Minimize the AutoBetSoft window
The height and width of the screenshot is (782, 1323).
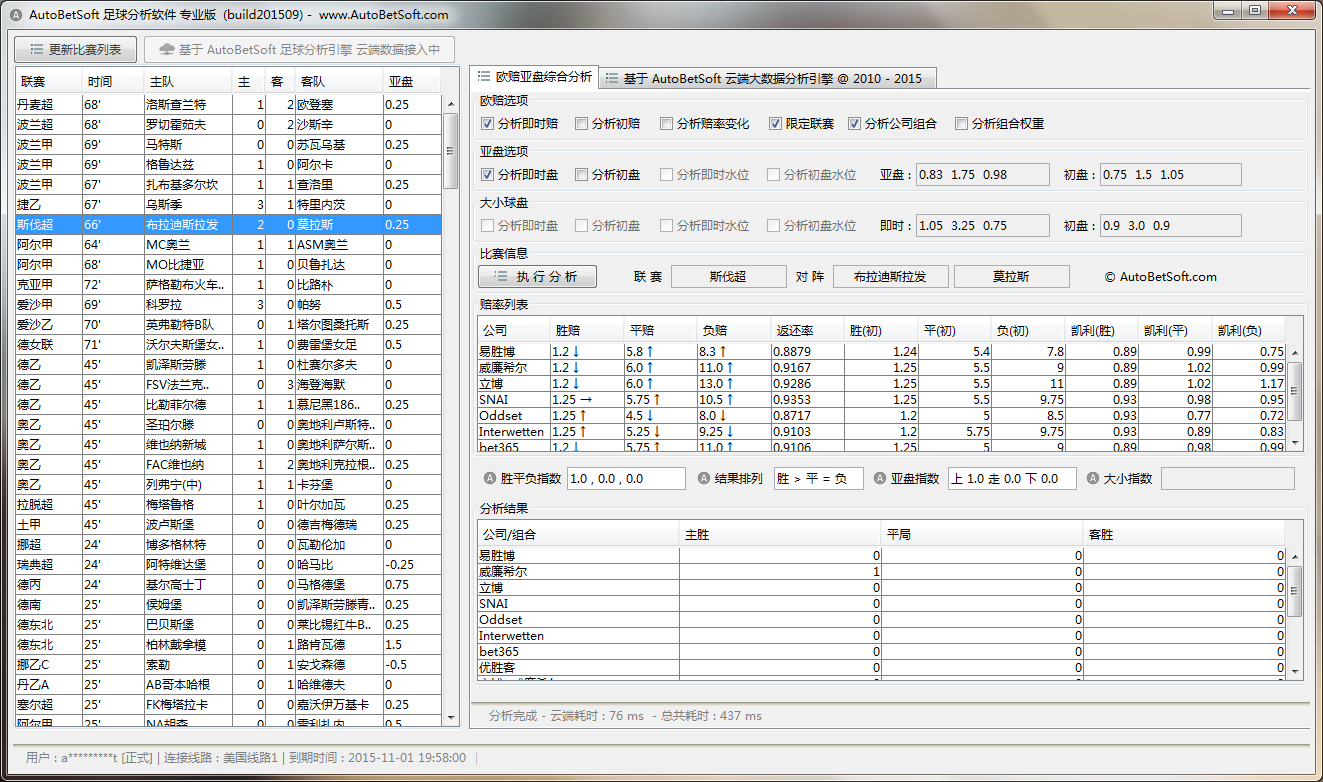click(x=1229, y=9)
